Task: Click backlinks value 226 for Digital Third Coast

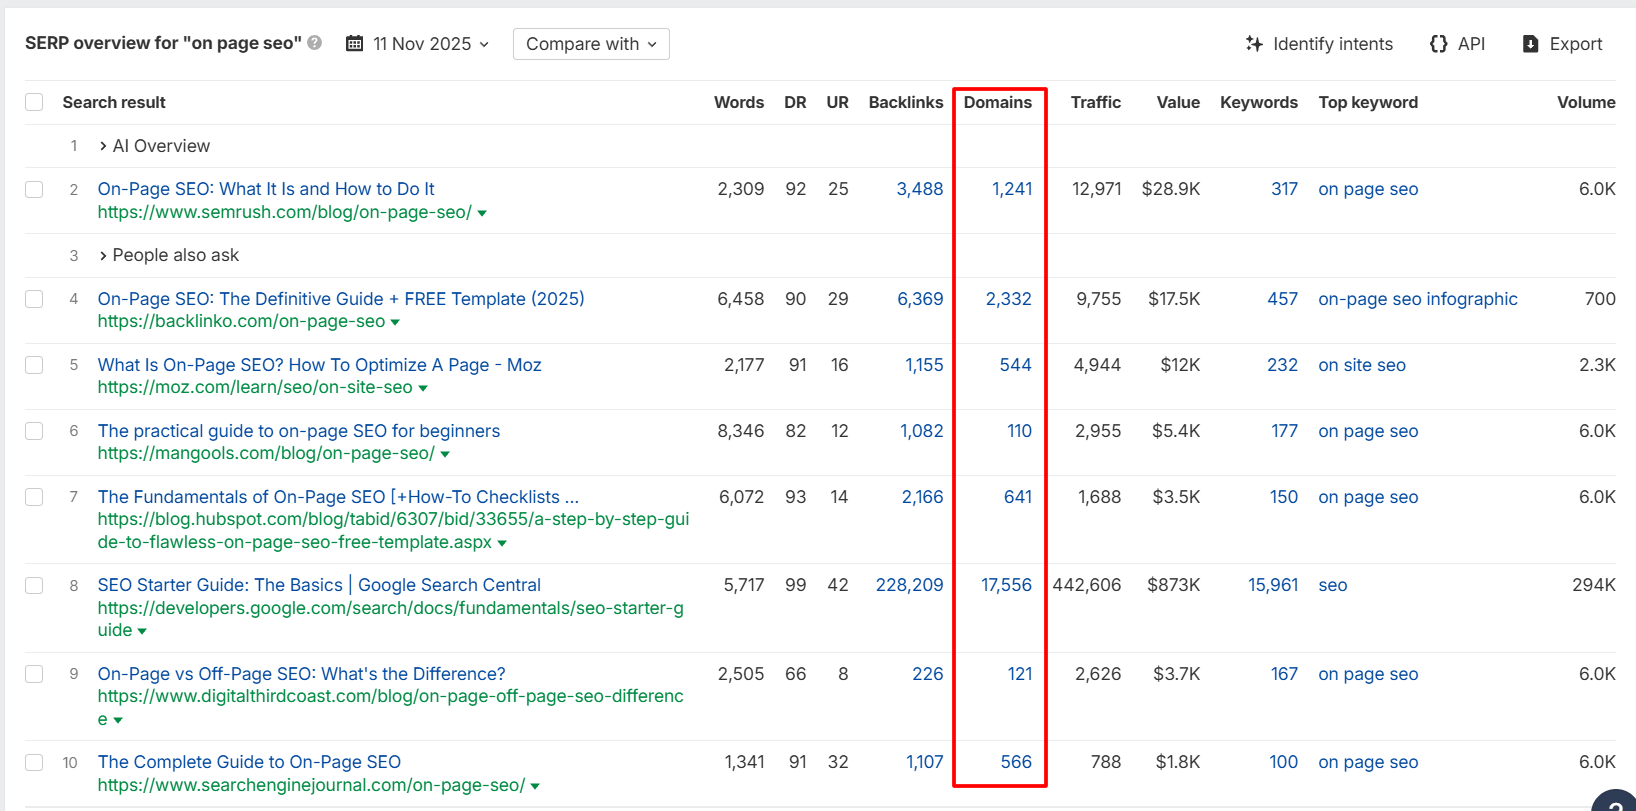Action: click(x=928, y=674)
